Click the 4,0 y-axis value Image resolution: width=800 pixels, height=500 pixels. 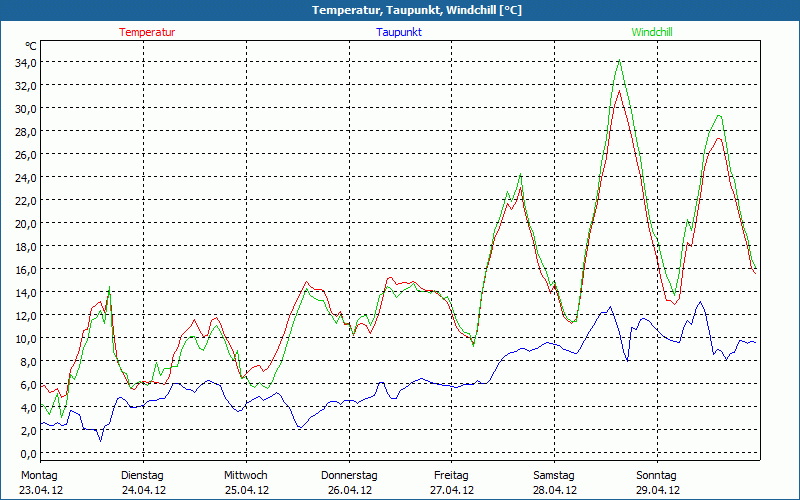coord(28,407)
